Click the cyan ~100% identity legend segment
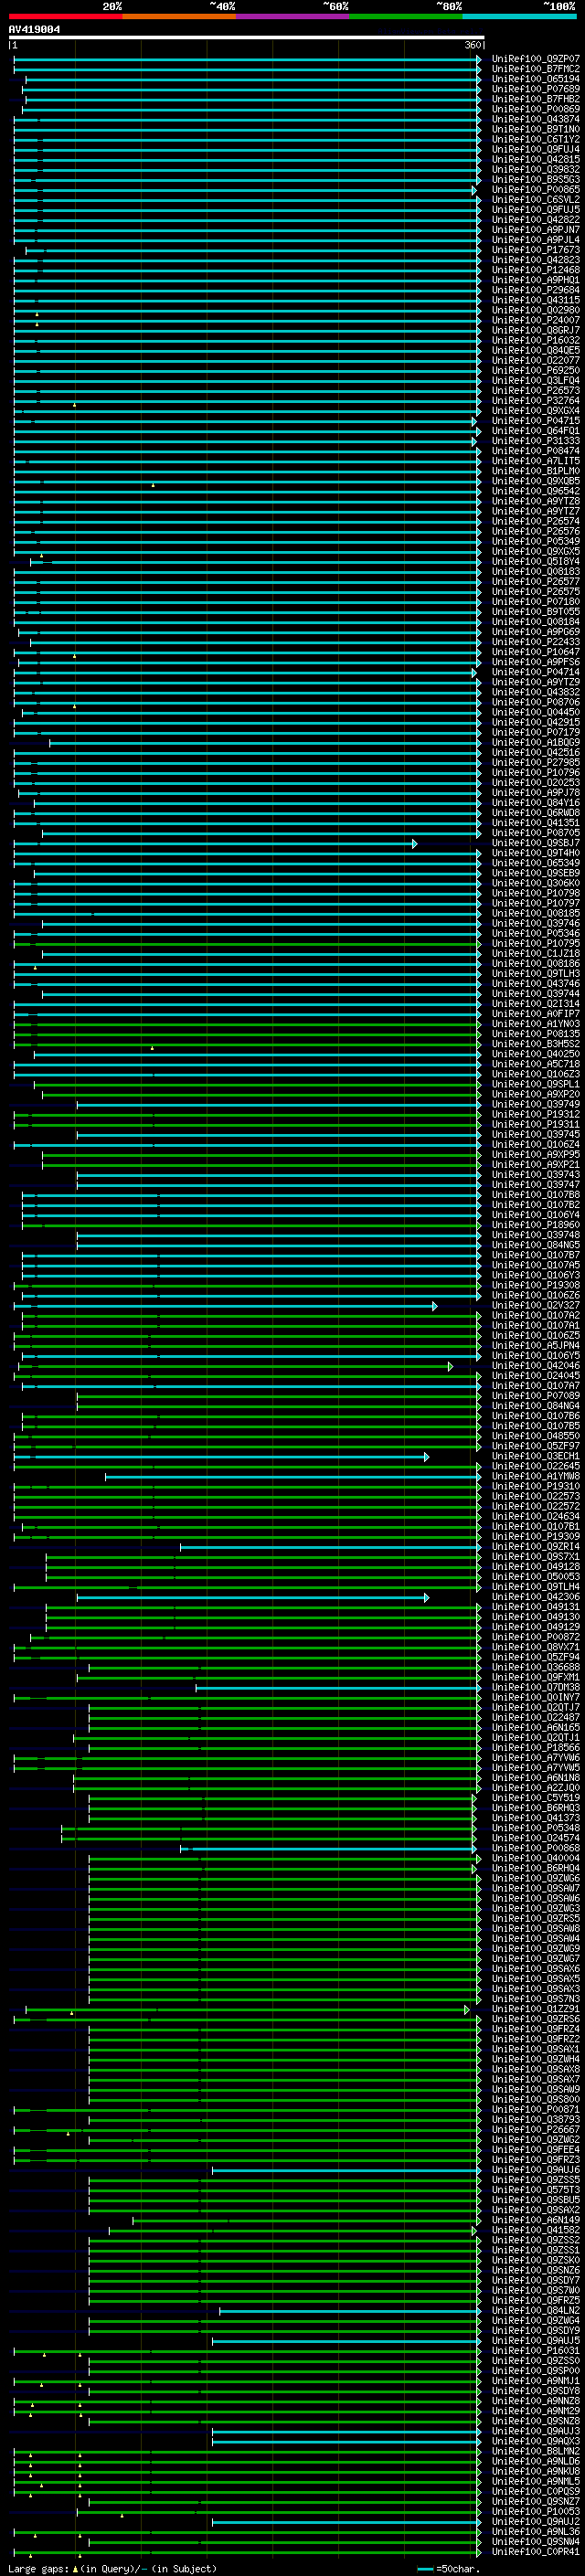 coord(520,16)
